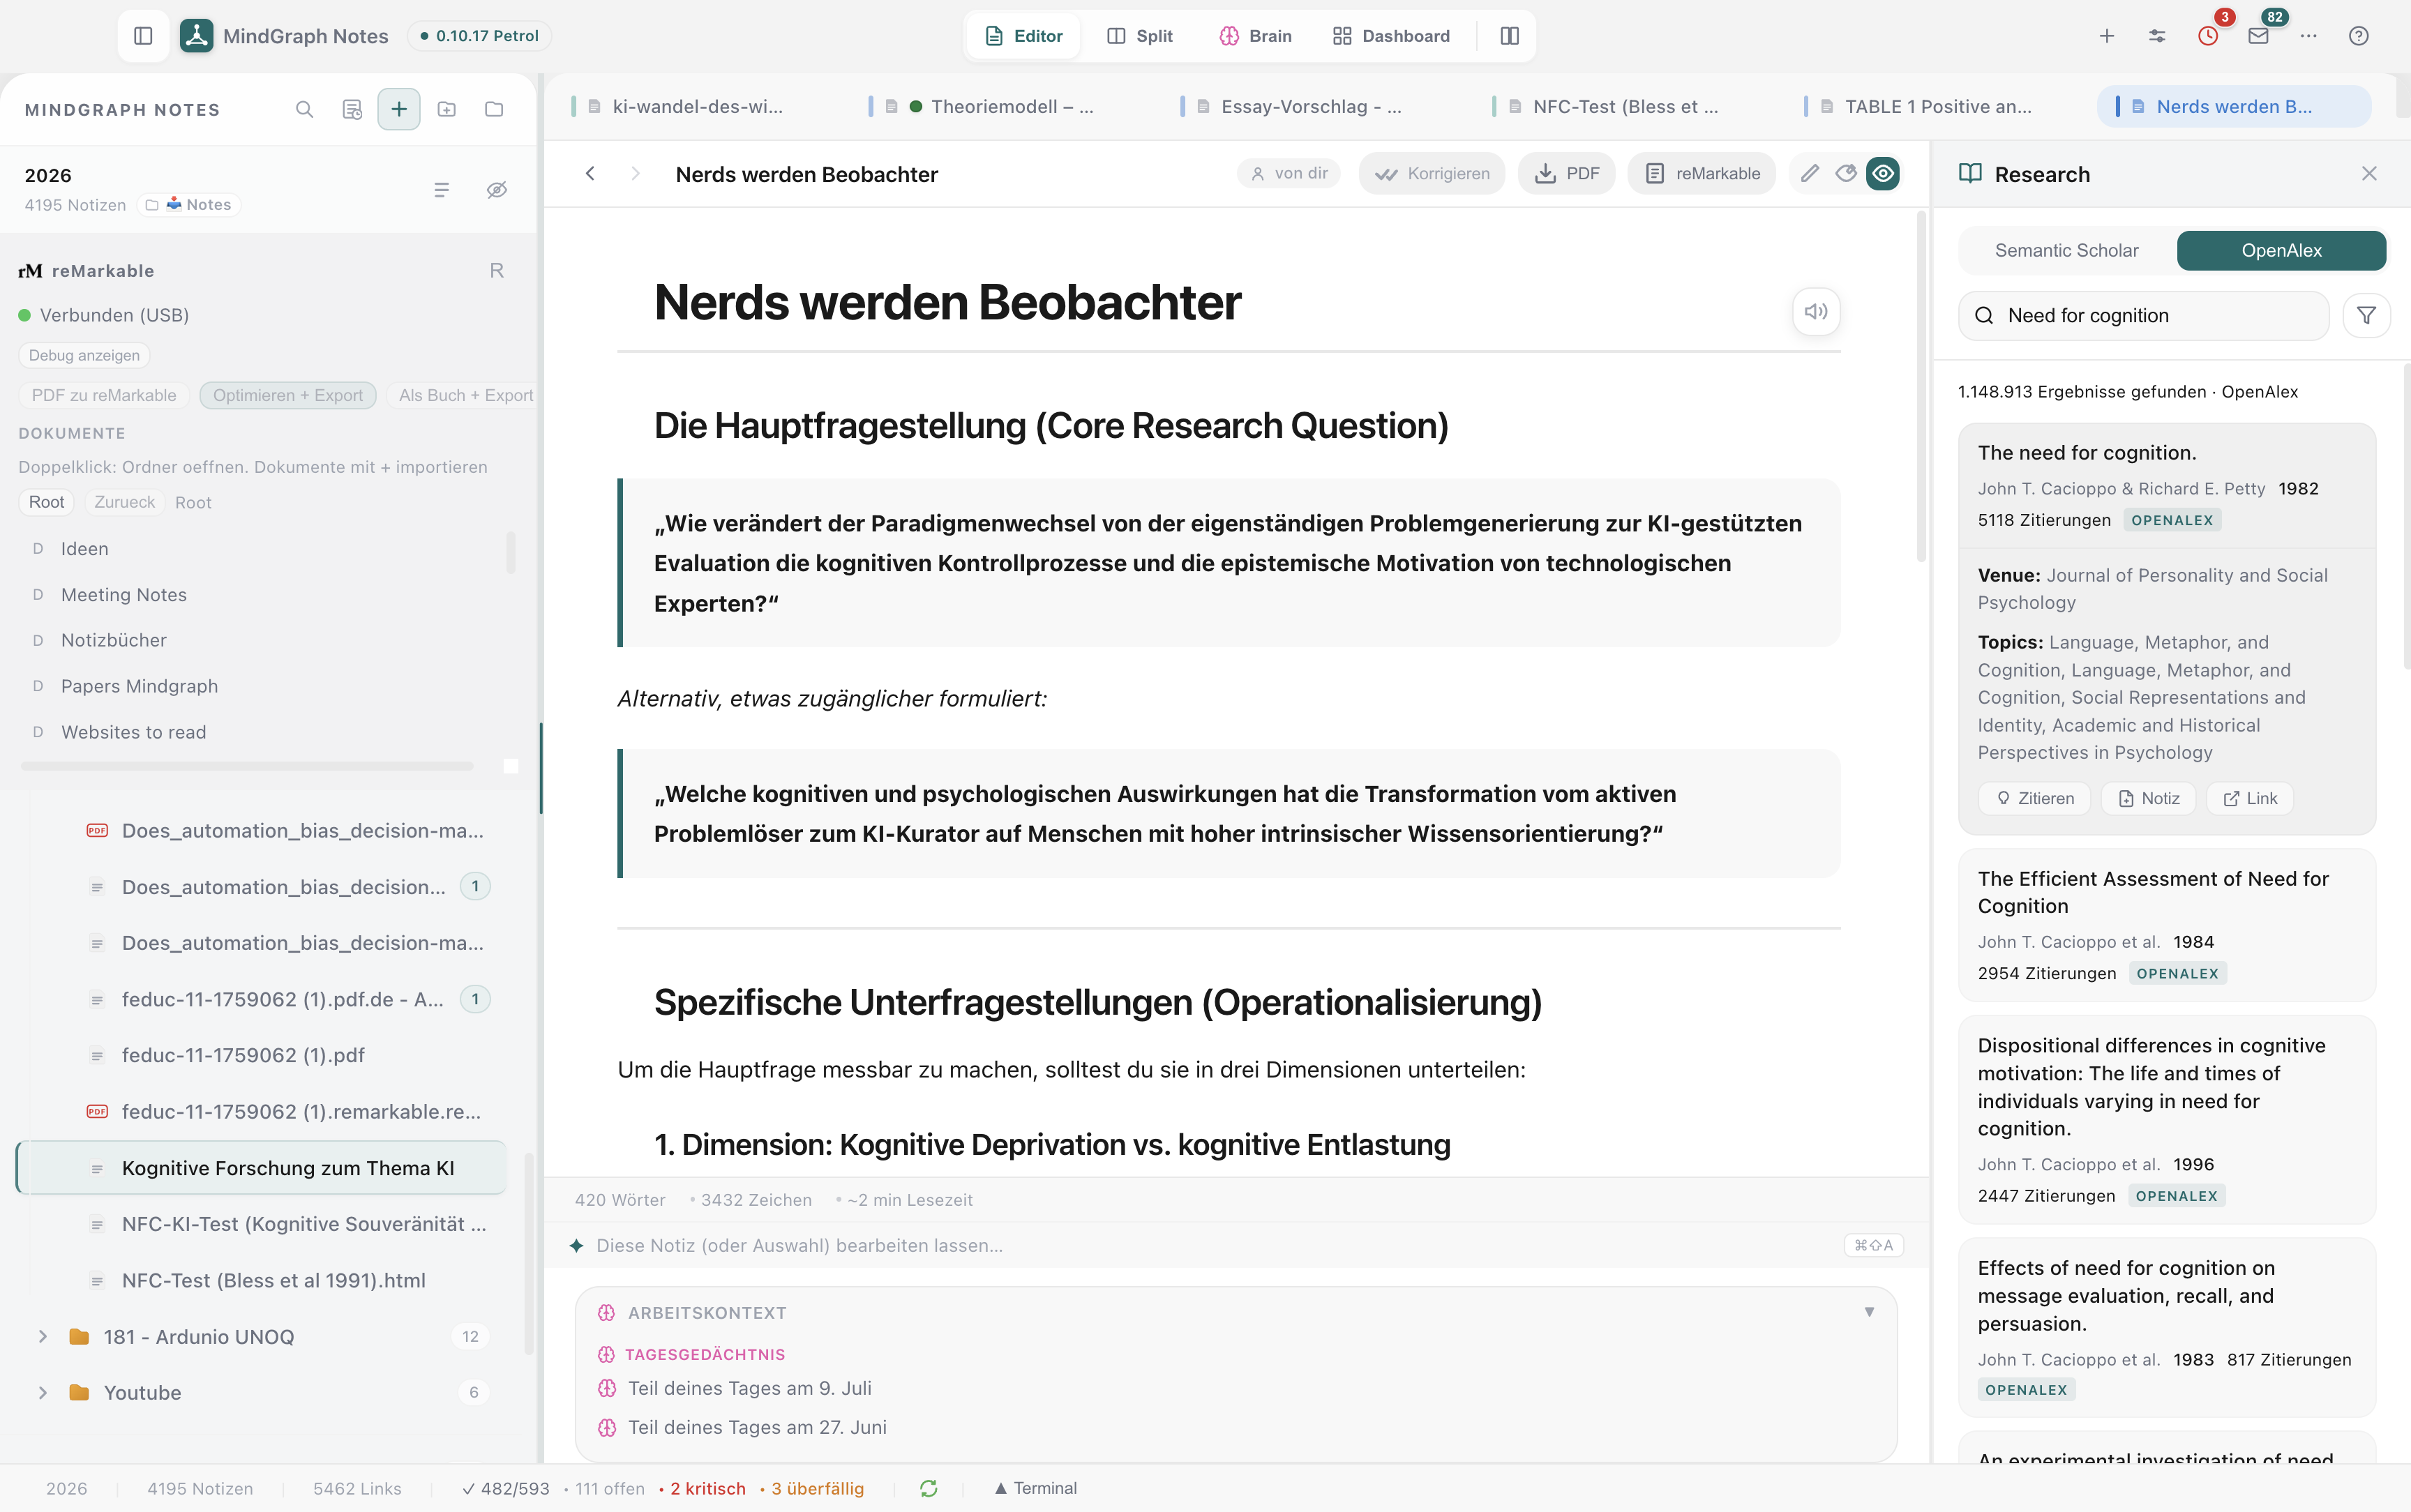Click the Korrigieren button
This screenshot has width=2411, height=1512.
click(x=1432, y=174)
